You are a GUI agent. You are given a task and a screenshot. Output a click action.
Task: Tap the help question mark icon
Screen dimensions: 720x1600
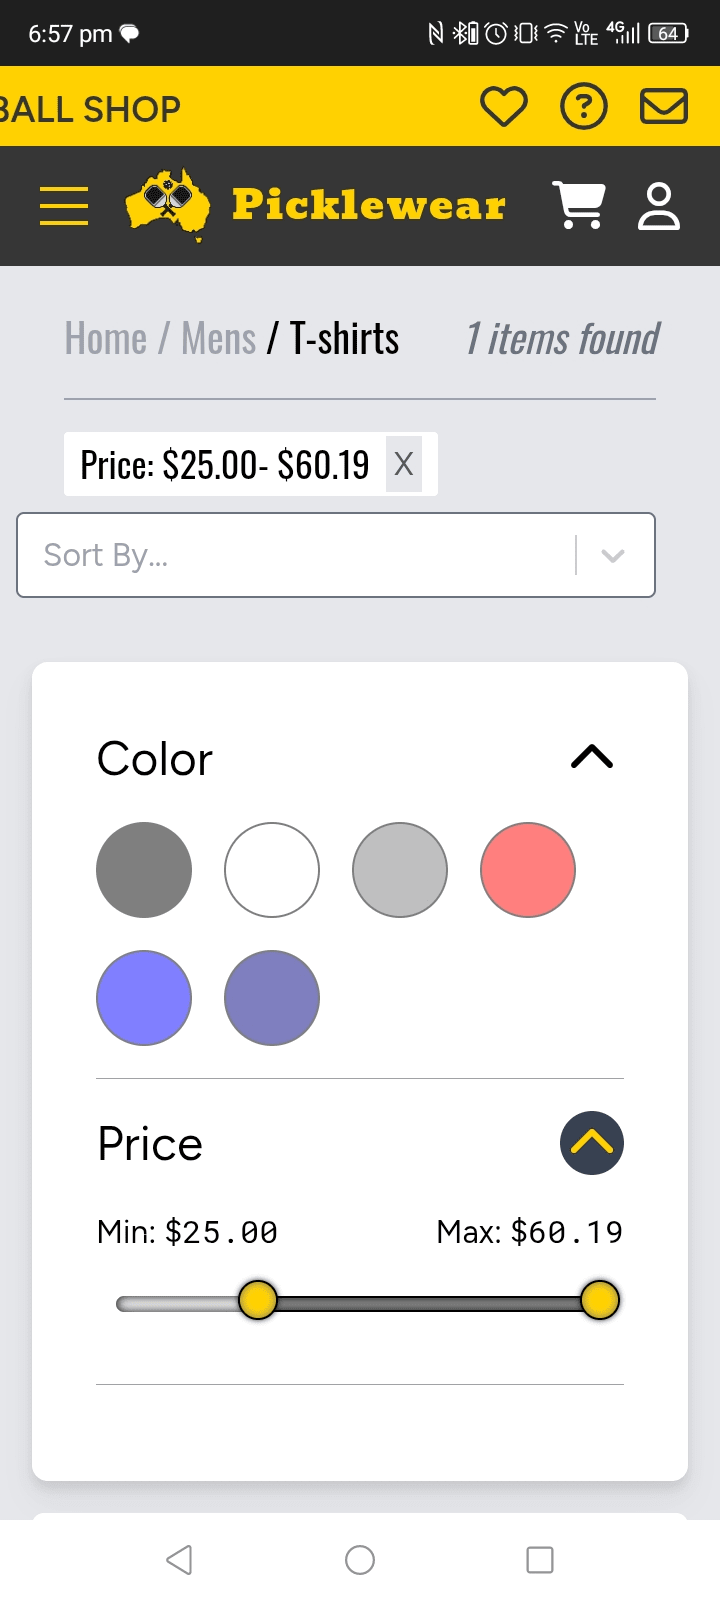pyautogui.click(x=584, y=106)
